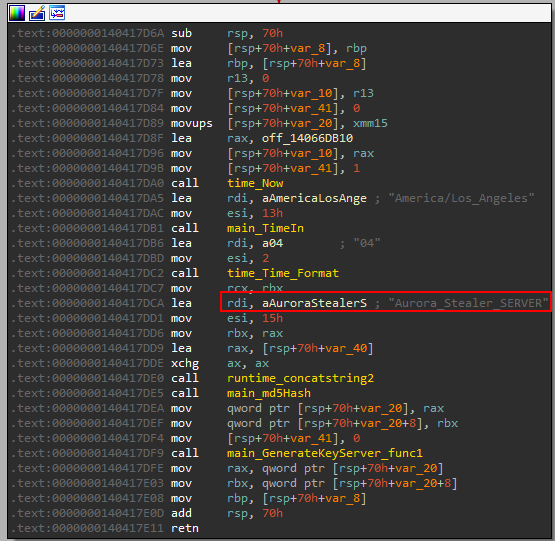Select the r13, 0 operands
This screenshot has width=555, height=541.
248,79
